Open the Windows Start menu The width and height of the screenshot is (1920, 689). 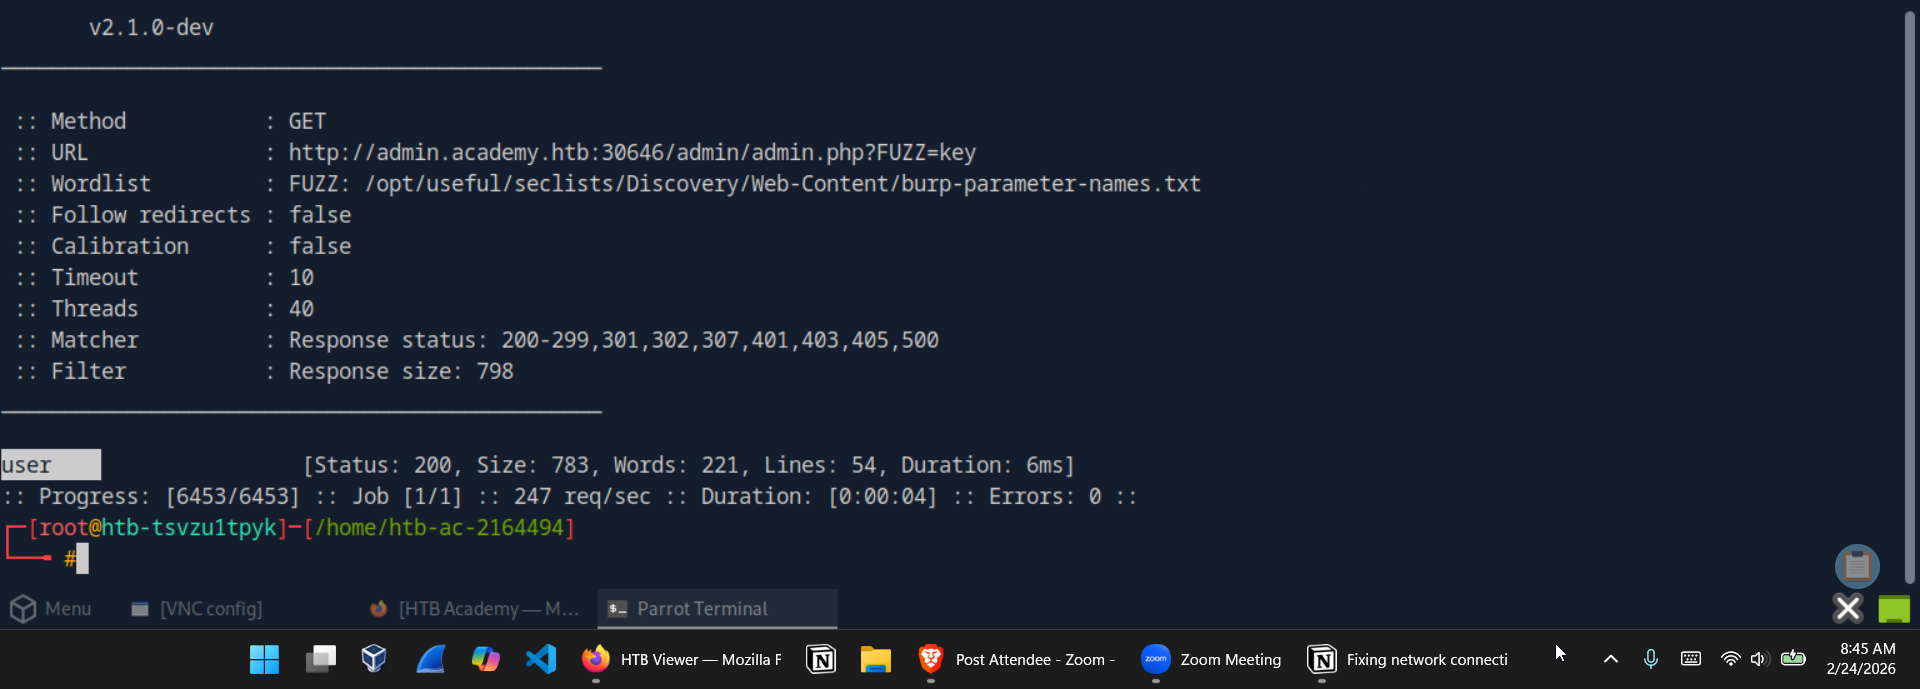tap(264, 659)
